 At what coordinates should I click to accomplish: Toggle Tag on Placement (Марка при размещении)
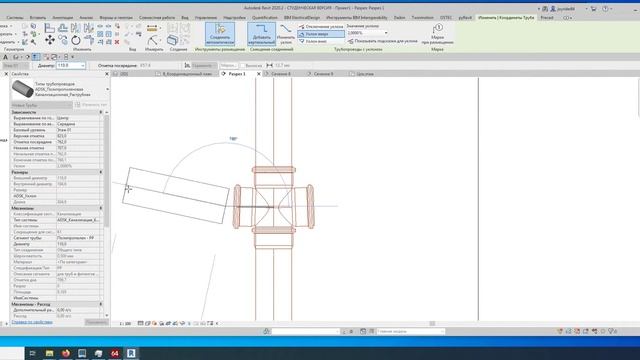tap(438, 34)
